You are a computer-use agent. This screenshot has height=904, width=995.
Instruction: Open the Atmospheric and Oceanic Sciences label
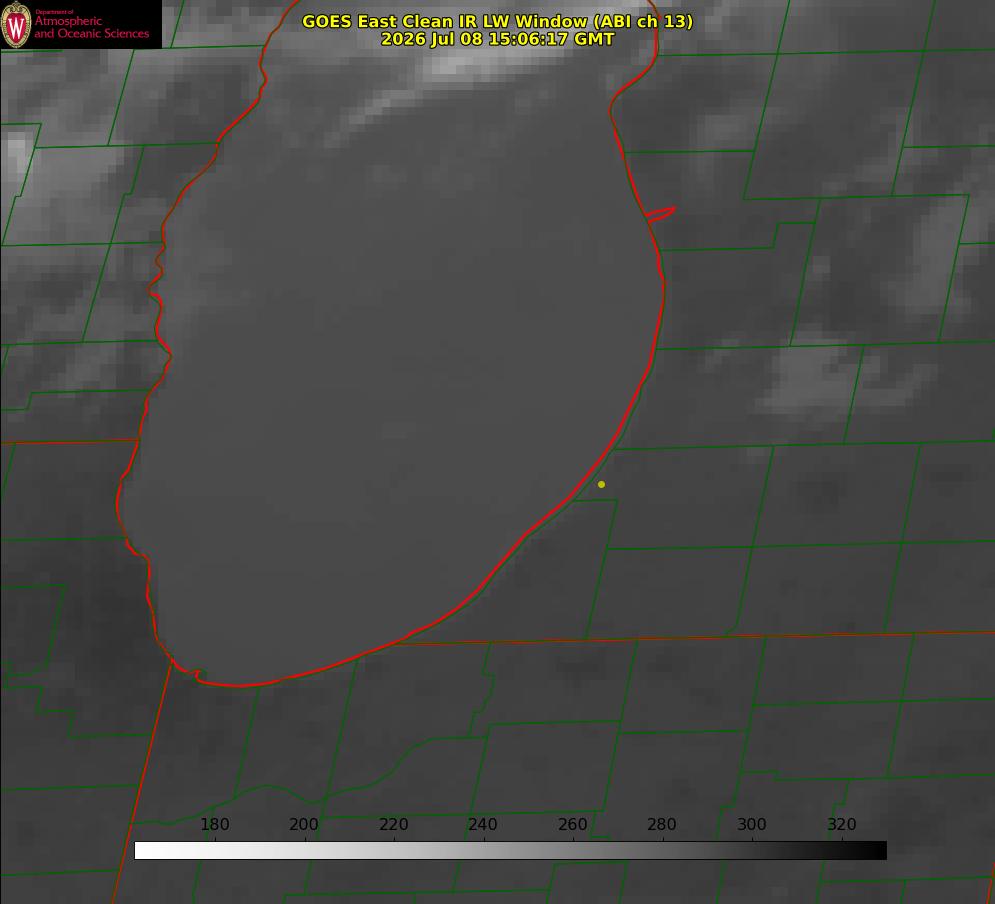point(92,27)
